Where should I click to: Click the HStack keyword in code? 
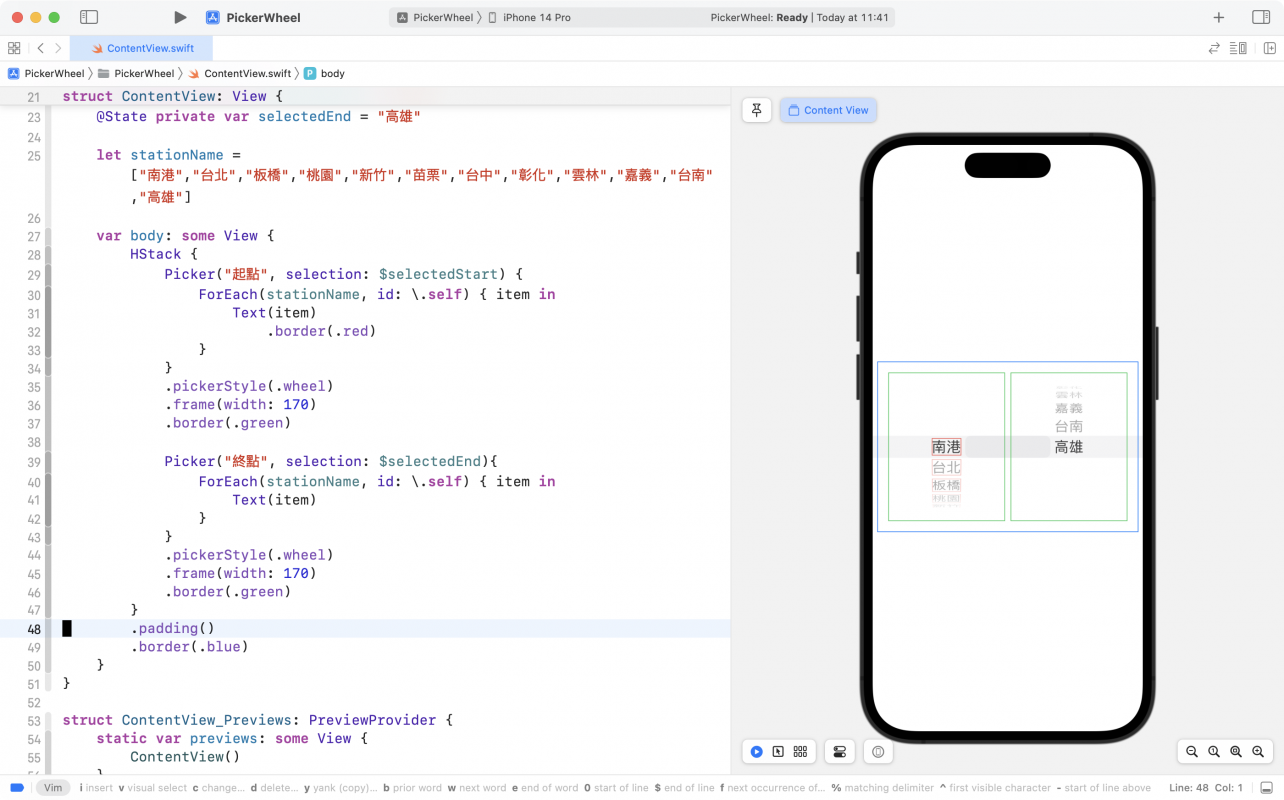click(156, 254)
